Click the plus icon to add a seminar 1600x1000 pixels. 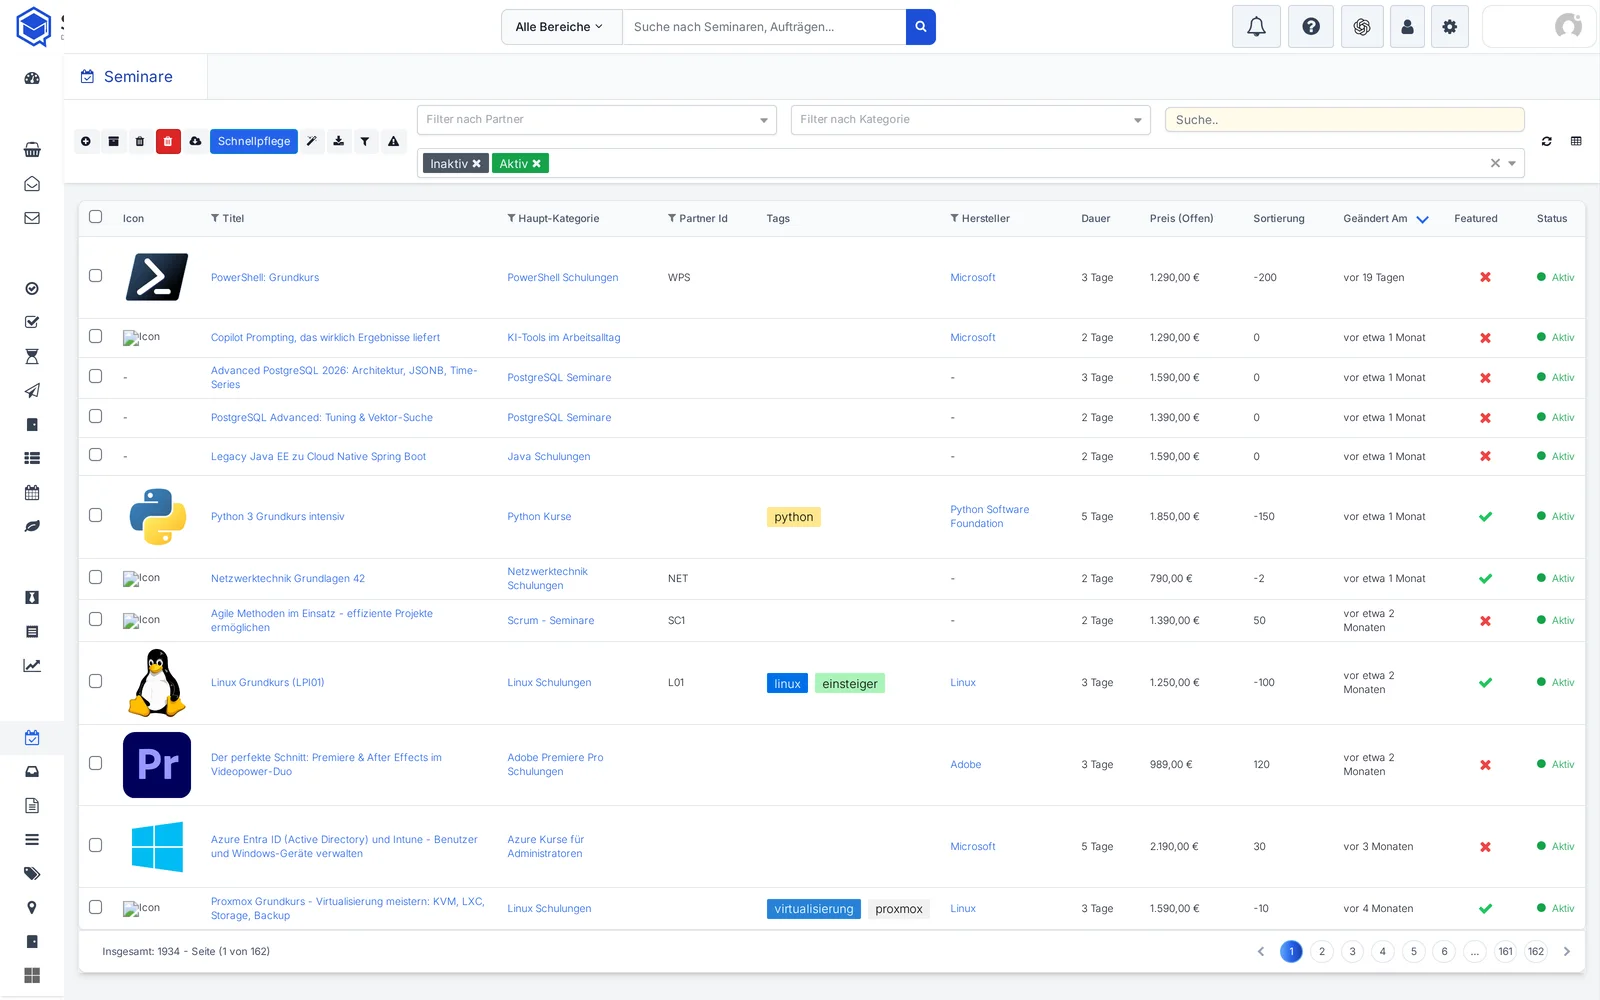click(86, 142)
